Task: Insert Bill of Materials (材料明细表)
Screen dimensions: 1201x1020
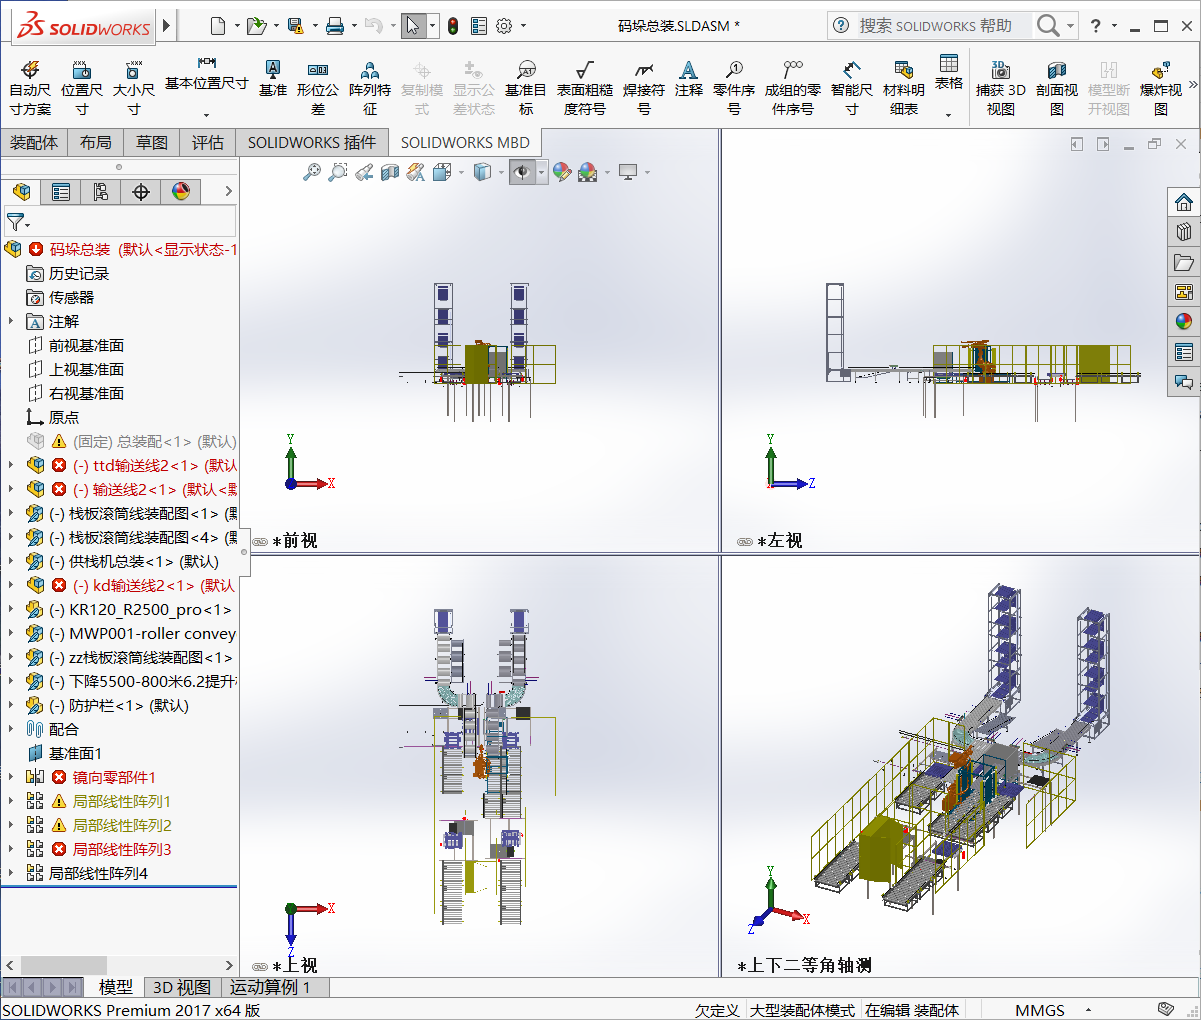Action: pos(904,87)
